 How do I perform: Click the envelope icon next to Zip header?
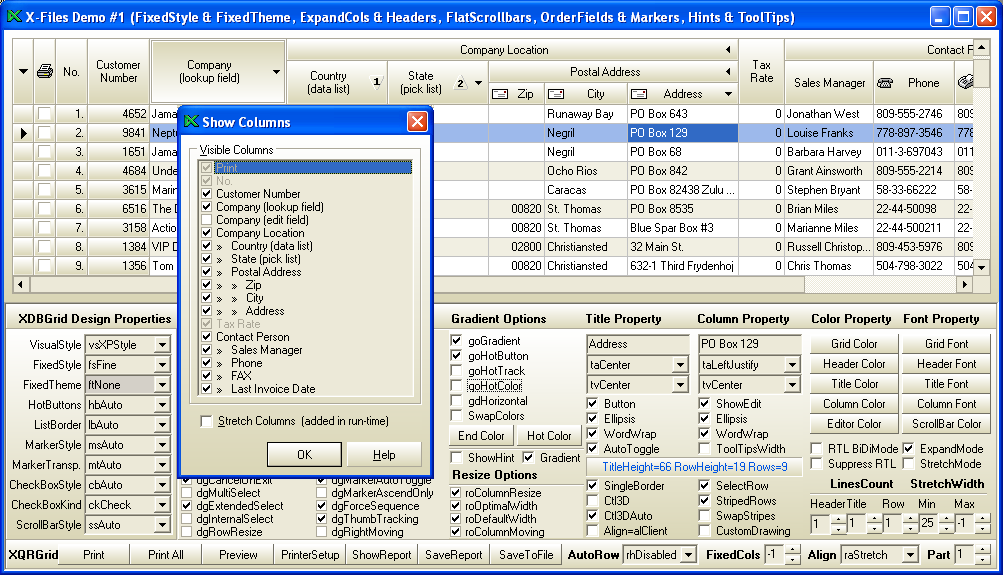pos(500,94)
